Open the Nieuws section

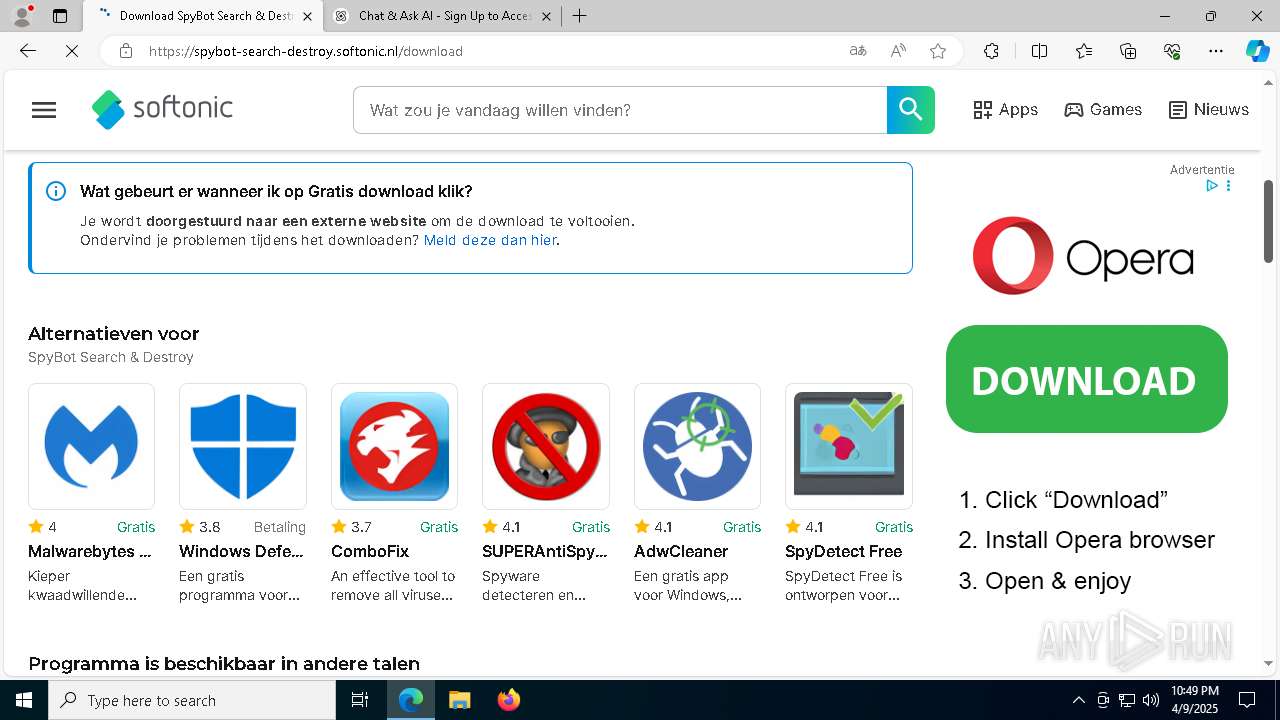(1209, 110)
